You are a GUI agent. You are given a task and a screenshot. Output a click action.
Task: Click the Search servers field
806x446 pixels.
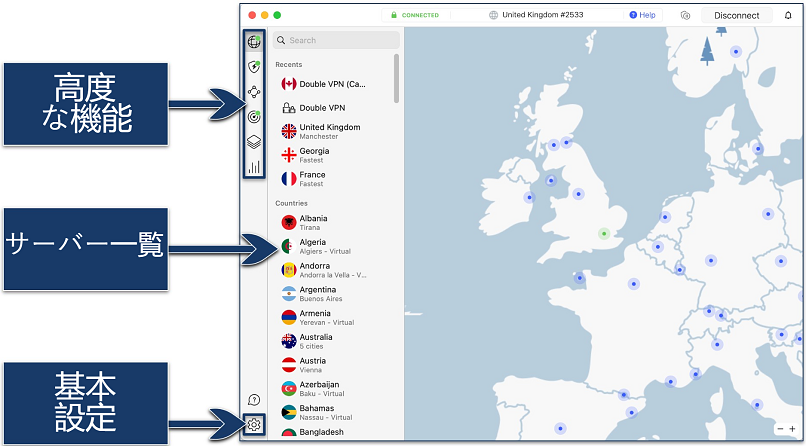[x=336, y=40]
